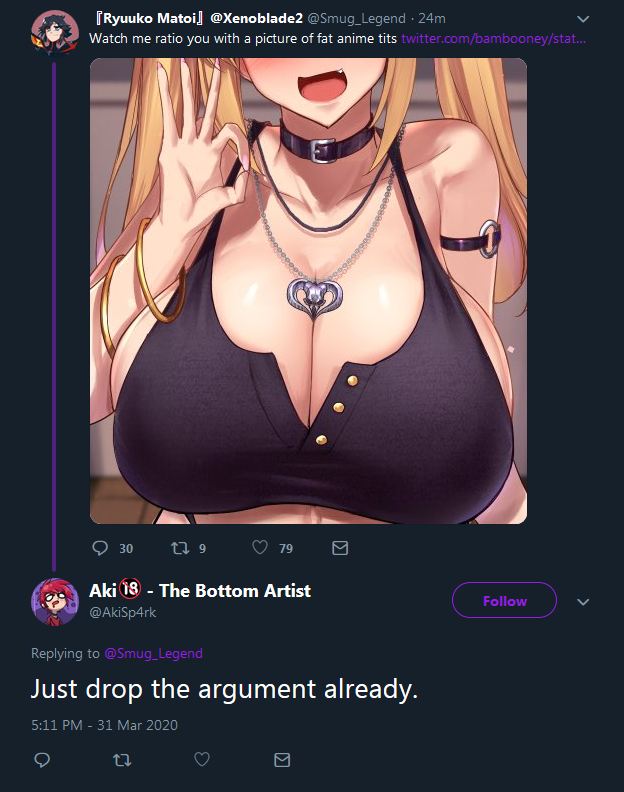Click the reply icon on Ryuuko Matoi's tweet
624x792 pixels.
pos(100,548)
